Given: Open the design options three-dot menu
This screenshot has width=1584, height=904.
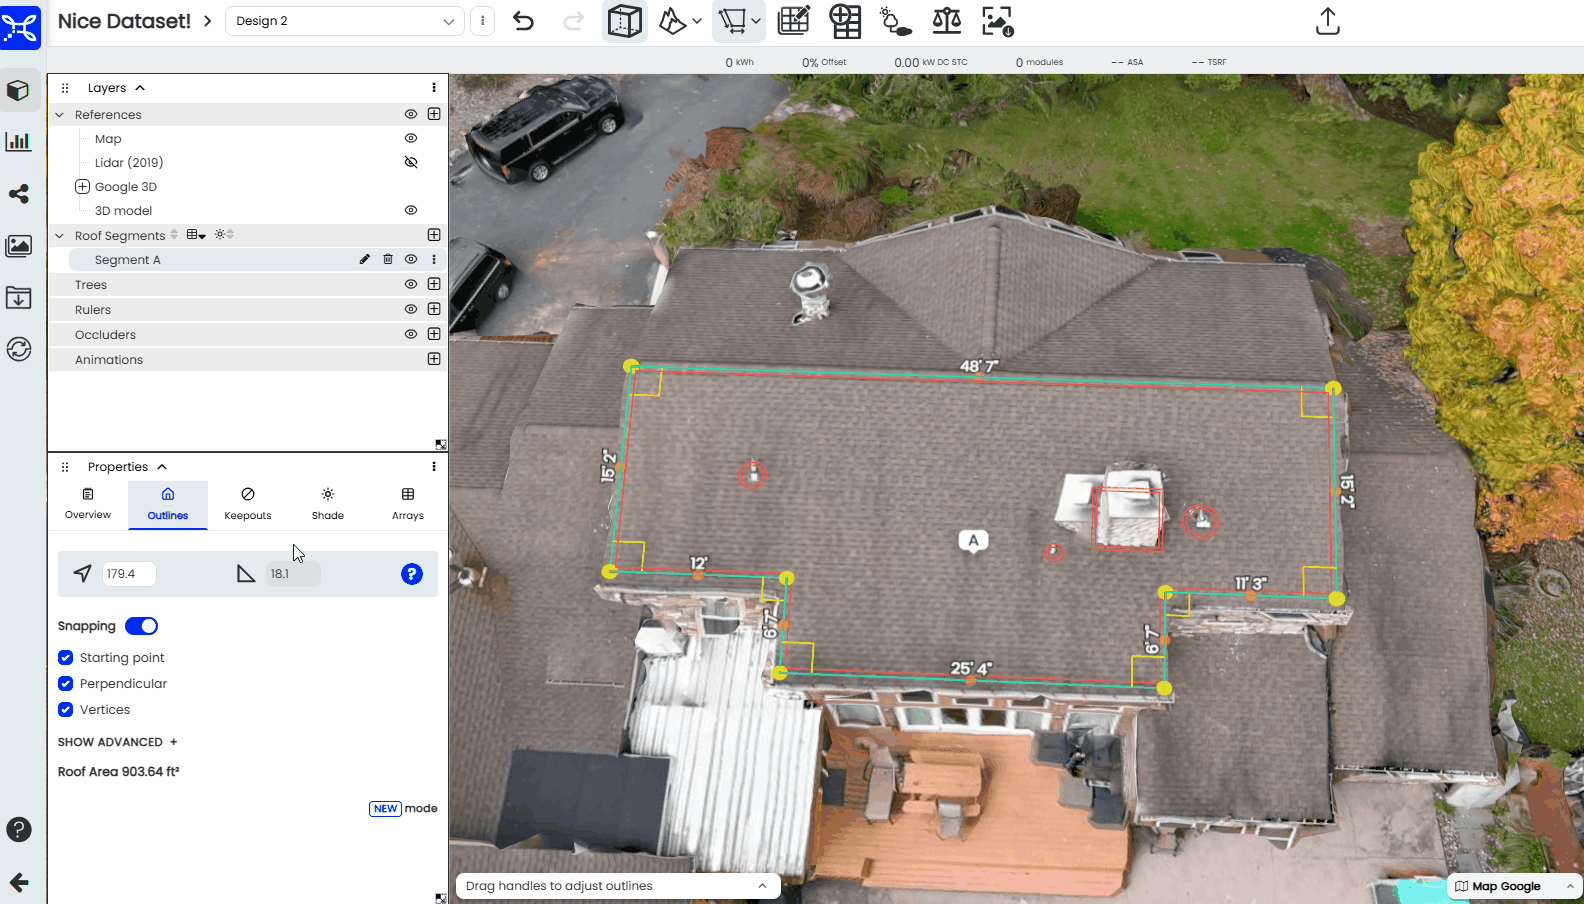Looking at the screenshot, I should (483, 21).
